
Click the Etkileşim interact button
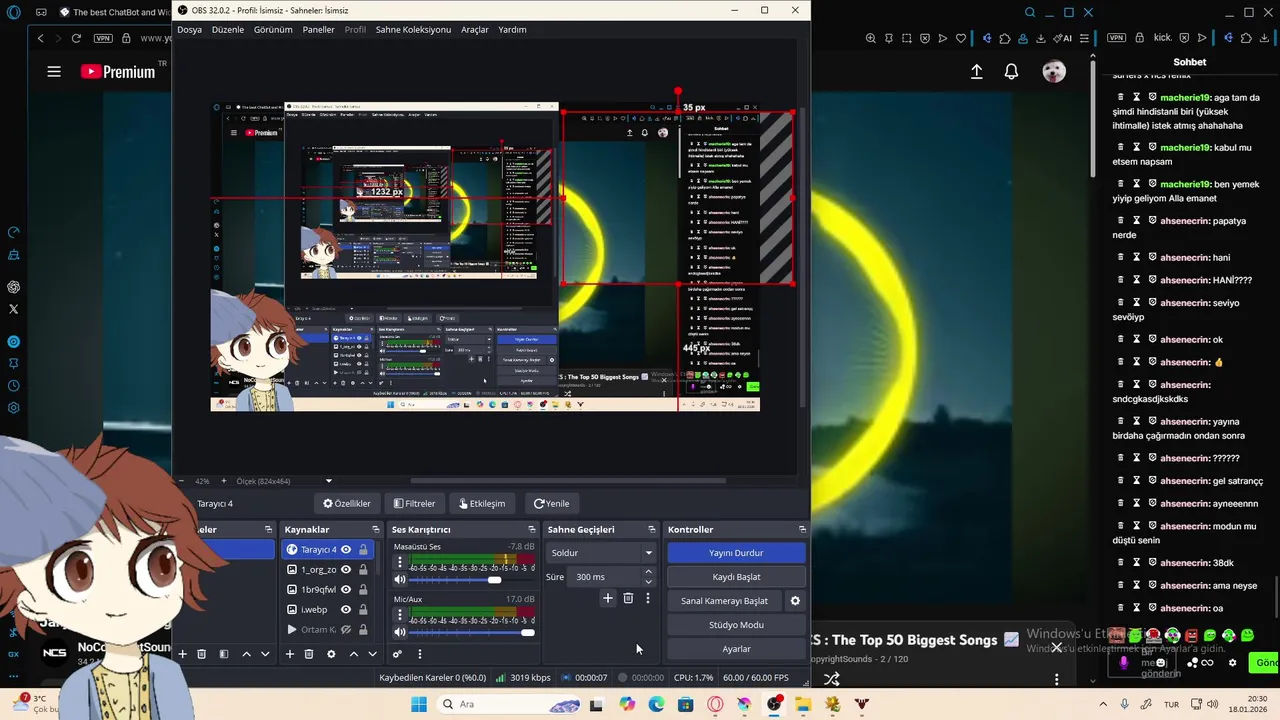pos(481,504)
